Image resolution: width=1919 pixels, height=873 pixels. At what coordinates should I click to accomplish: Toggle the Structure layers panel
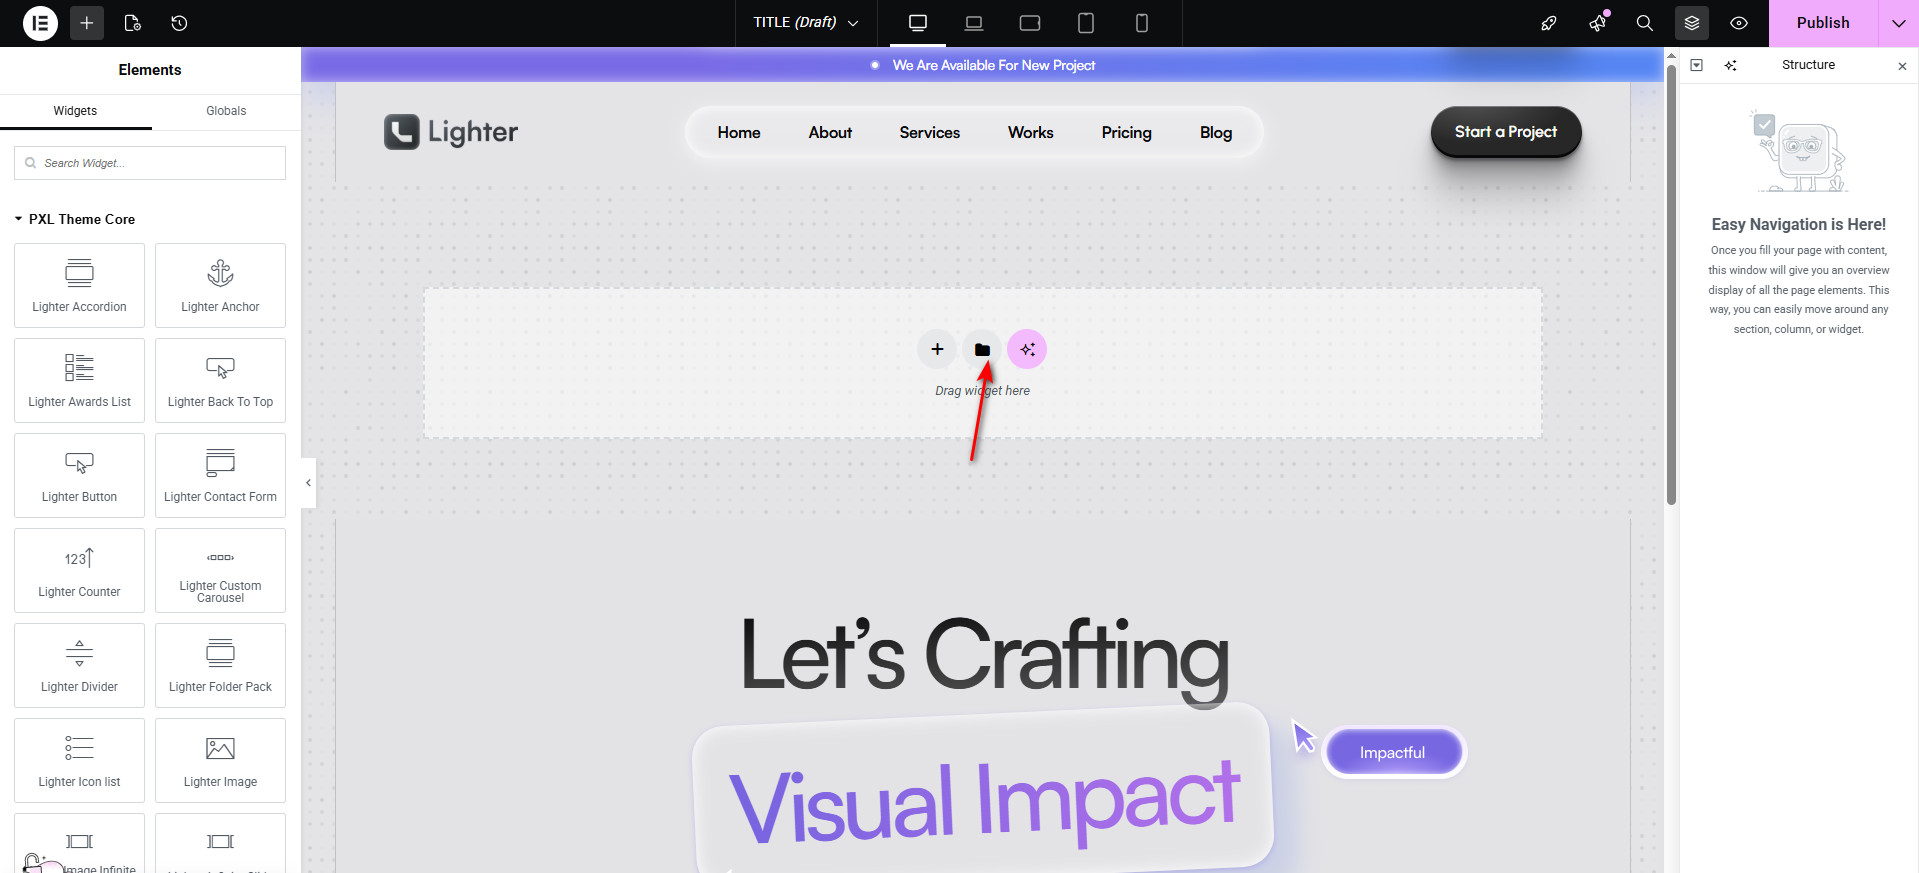click(1692, 23)
